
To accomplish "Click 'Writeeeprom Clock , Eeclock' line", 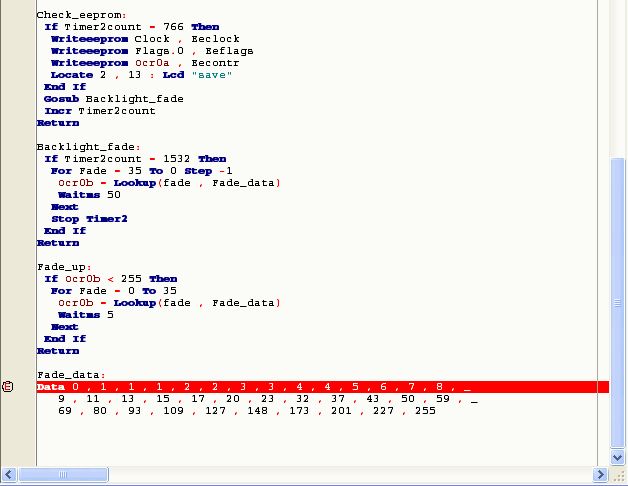I will pyautogui.click(x=145, y=39).
